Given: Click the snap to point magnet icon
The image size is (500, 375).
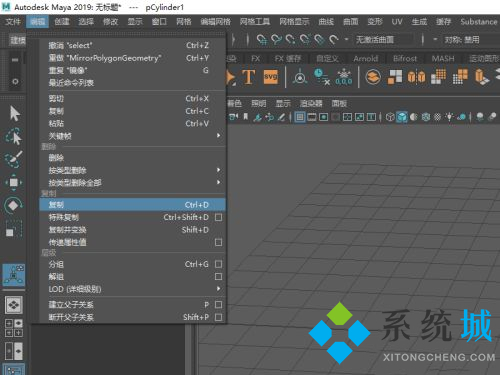Looking at the screenshot, I should [291, 40].
